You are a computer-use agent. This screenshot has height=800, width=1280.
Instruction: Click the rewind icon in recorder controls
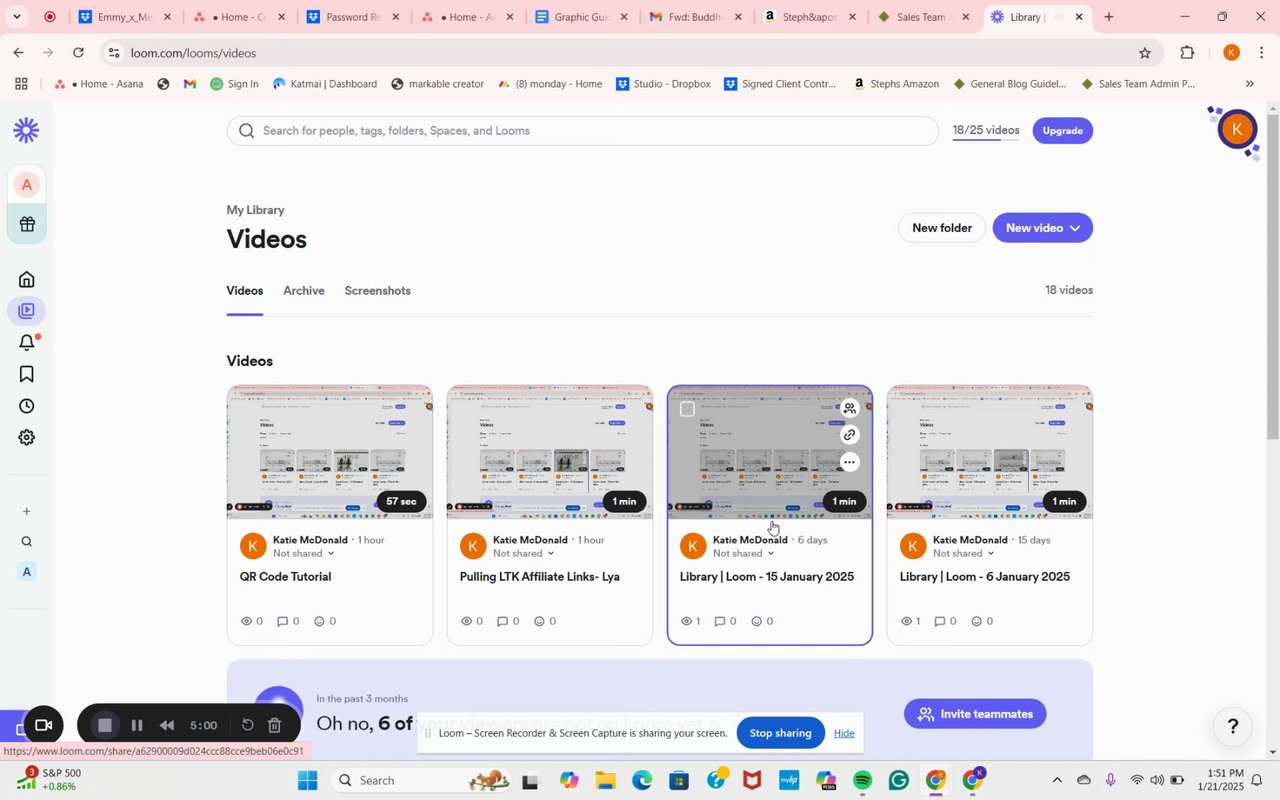click(167, 725)
